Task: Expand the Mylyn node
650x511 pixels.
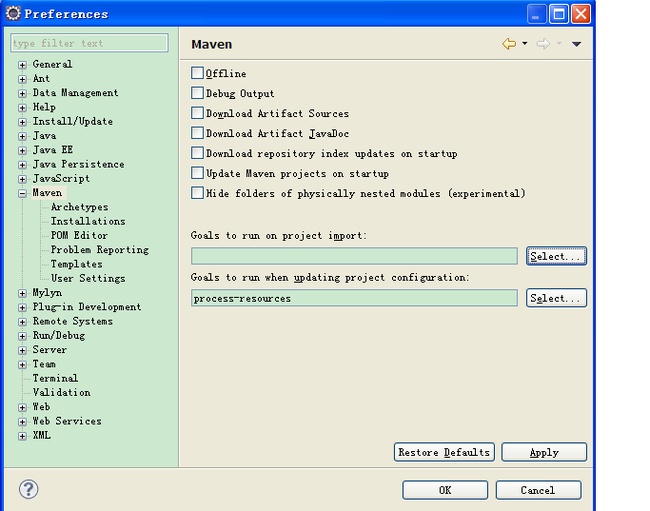Action: [x=22, y=293]
